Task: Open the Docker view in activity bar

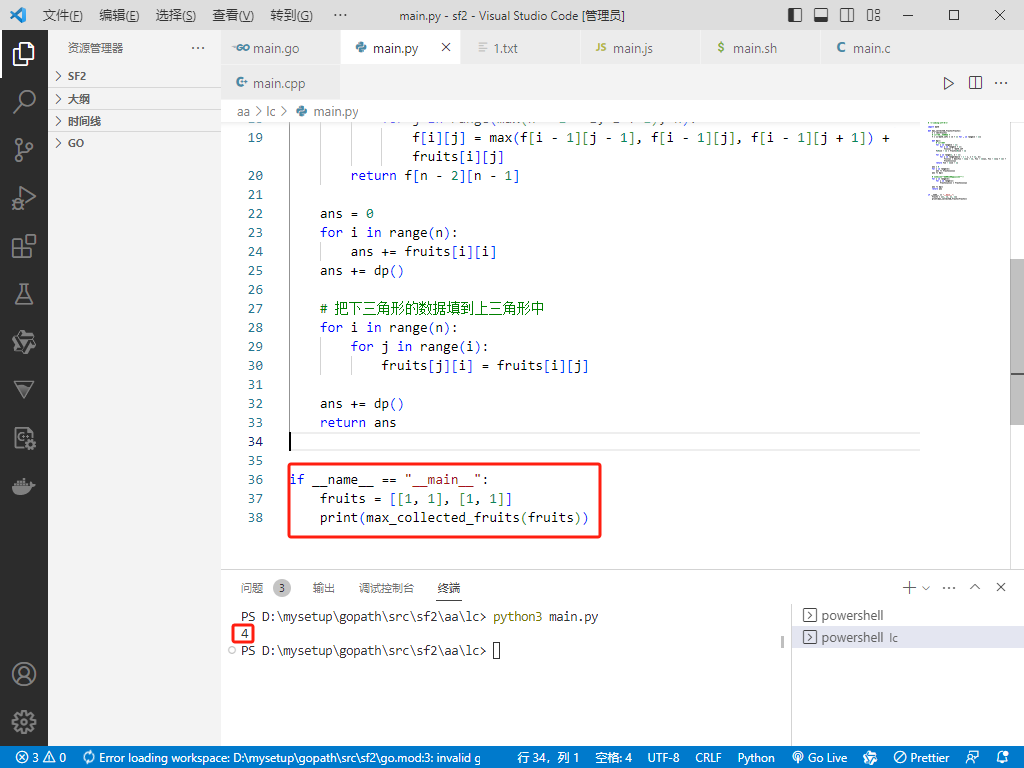Action: pos(24,487)
